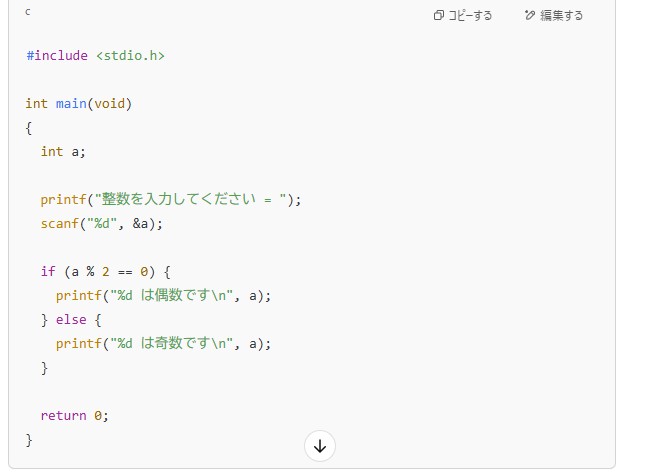Click the 'int a;' declaration line
This screenshot has height=474, width=645.
pos(63,152)
